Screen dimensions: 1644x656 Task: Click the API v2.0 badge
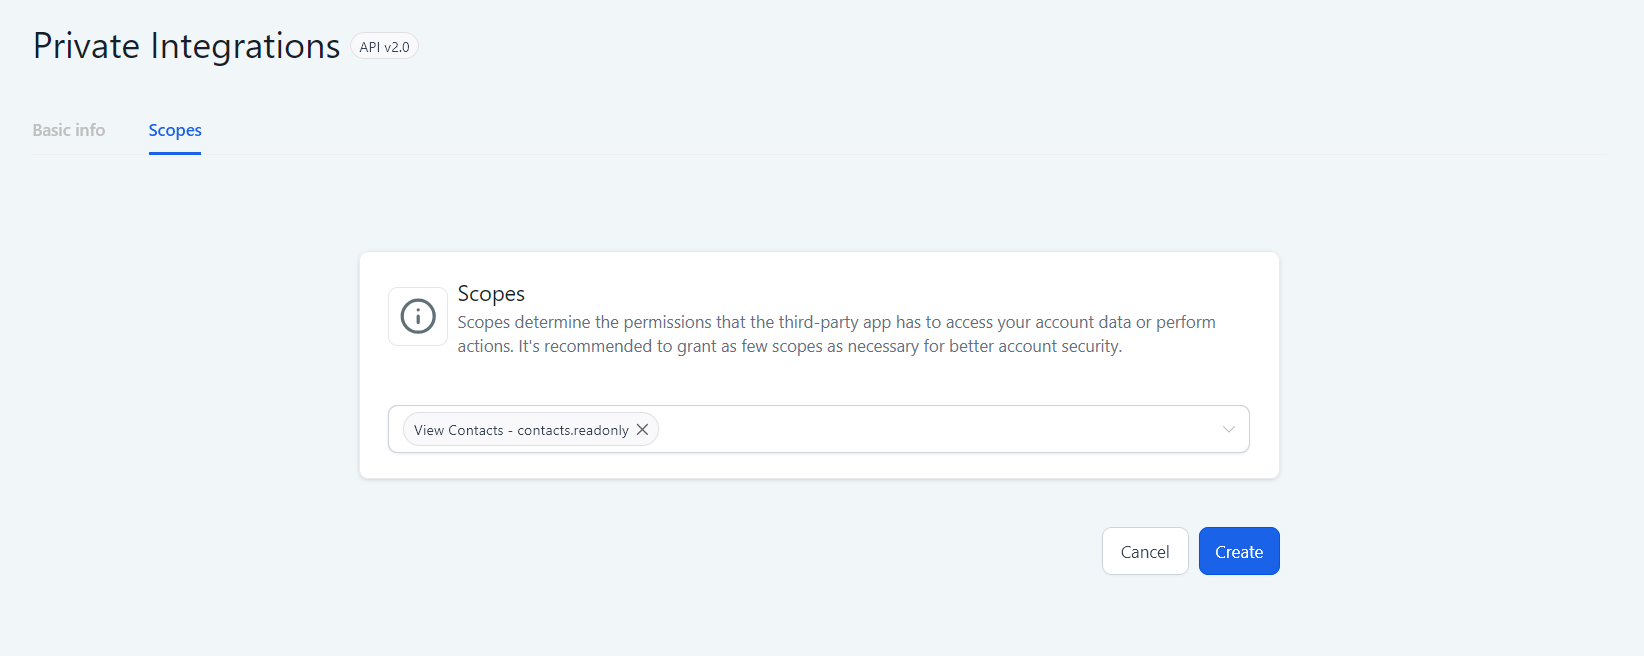pos(384,47)
